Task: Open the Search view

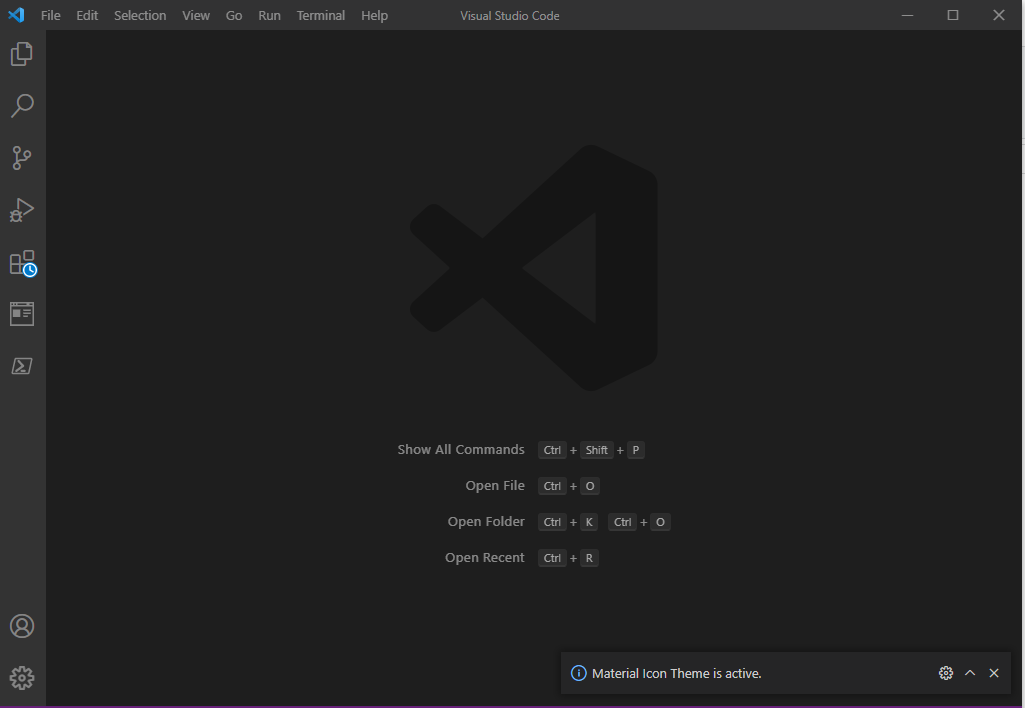Action: coord(22,106)
